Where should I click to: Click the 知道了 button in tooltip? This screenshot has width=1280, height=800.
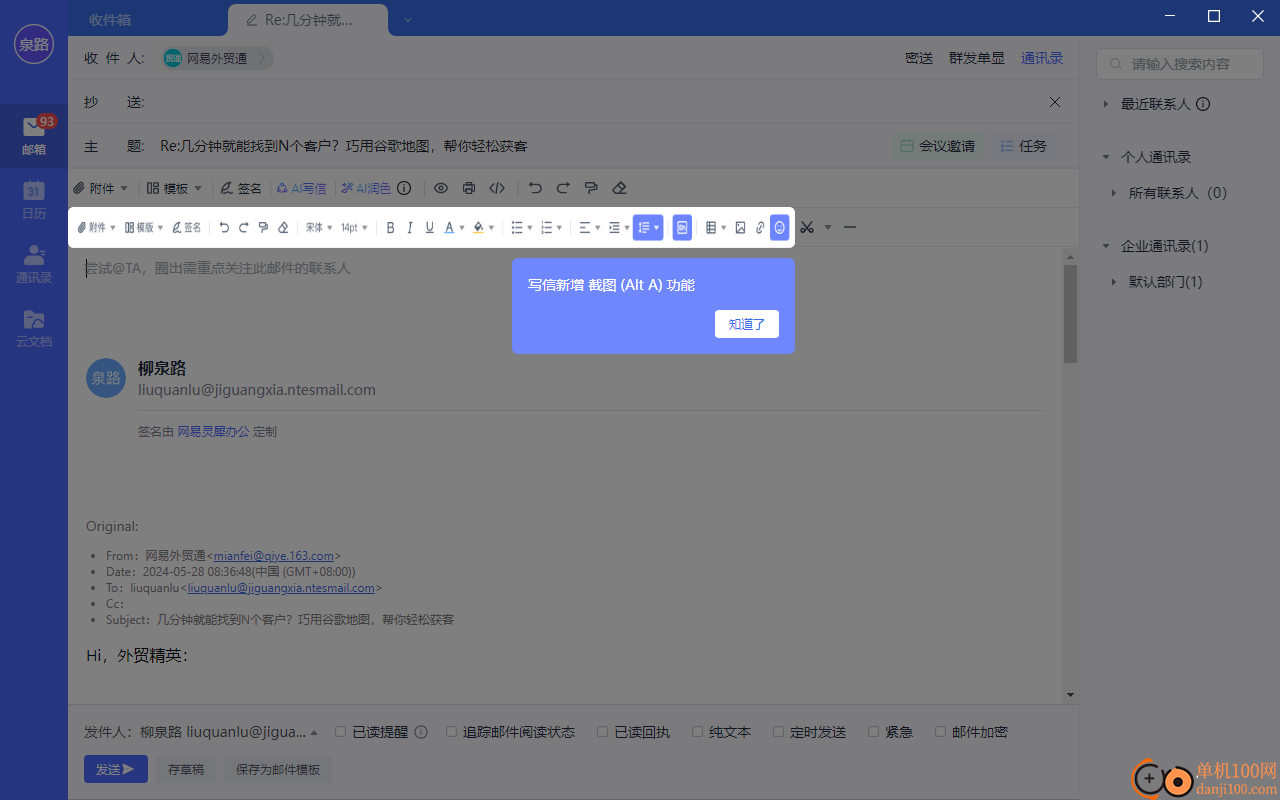tap(747, 324)
